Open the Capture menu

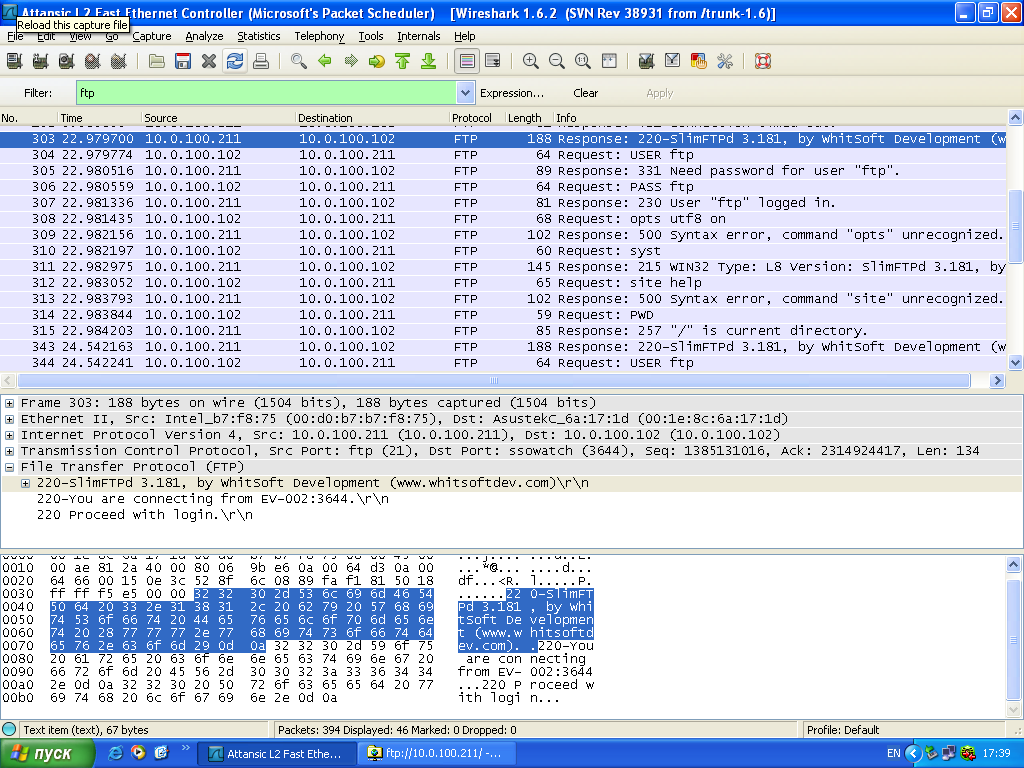pyautogui.click(x=152, y=36)
